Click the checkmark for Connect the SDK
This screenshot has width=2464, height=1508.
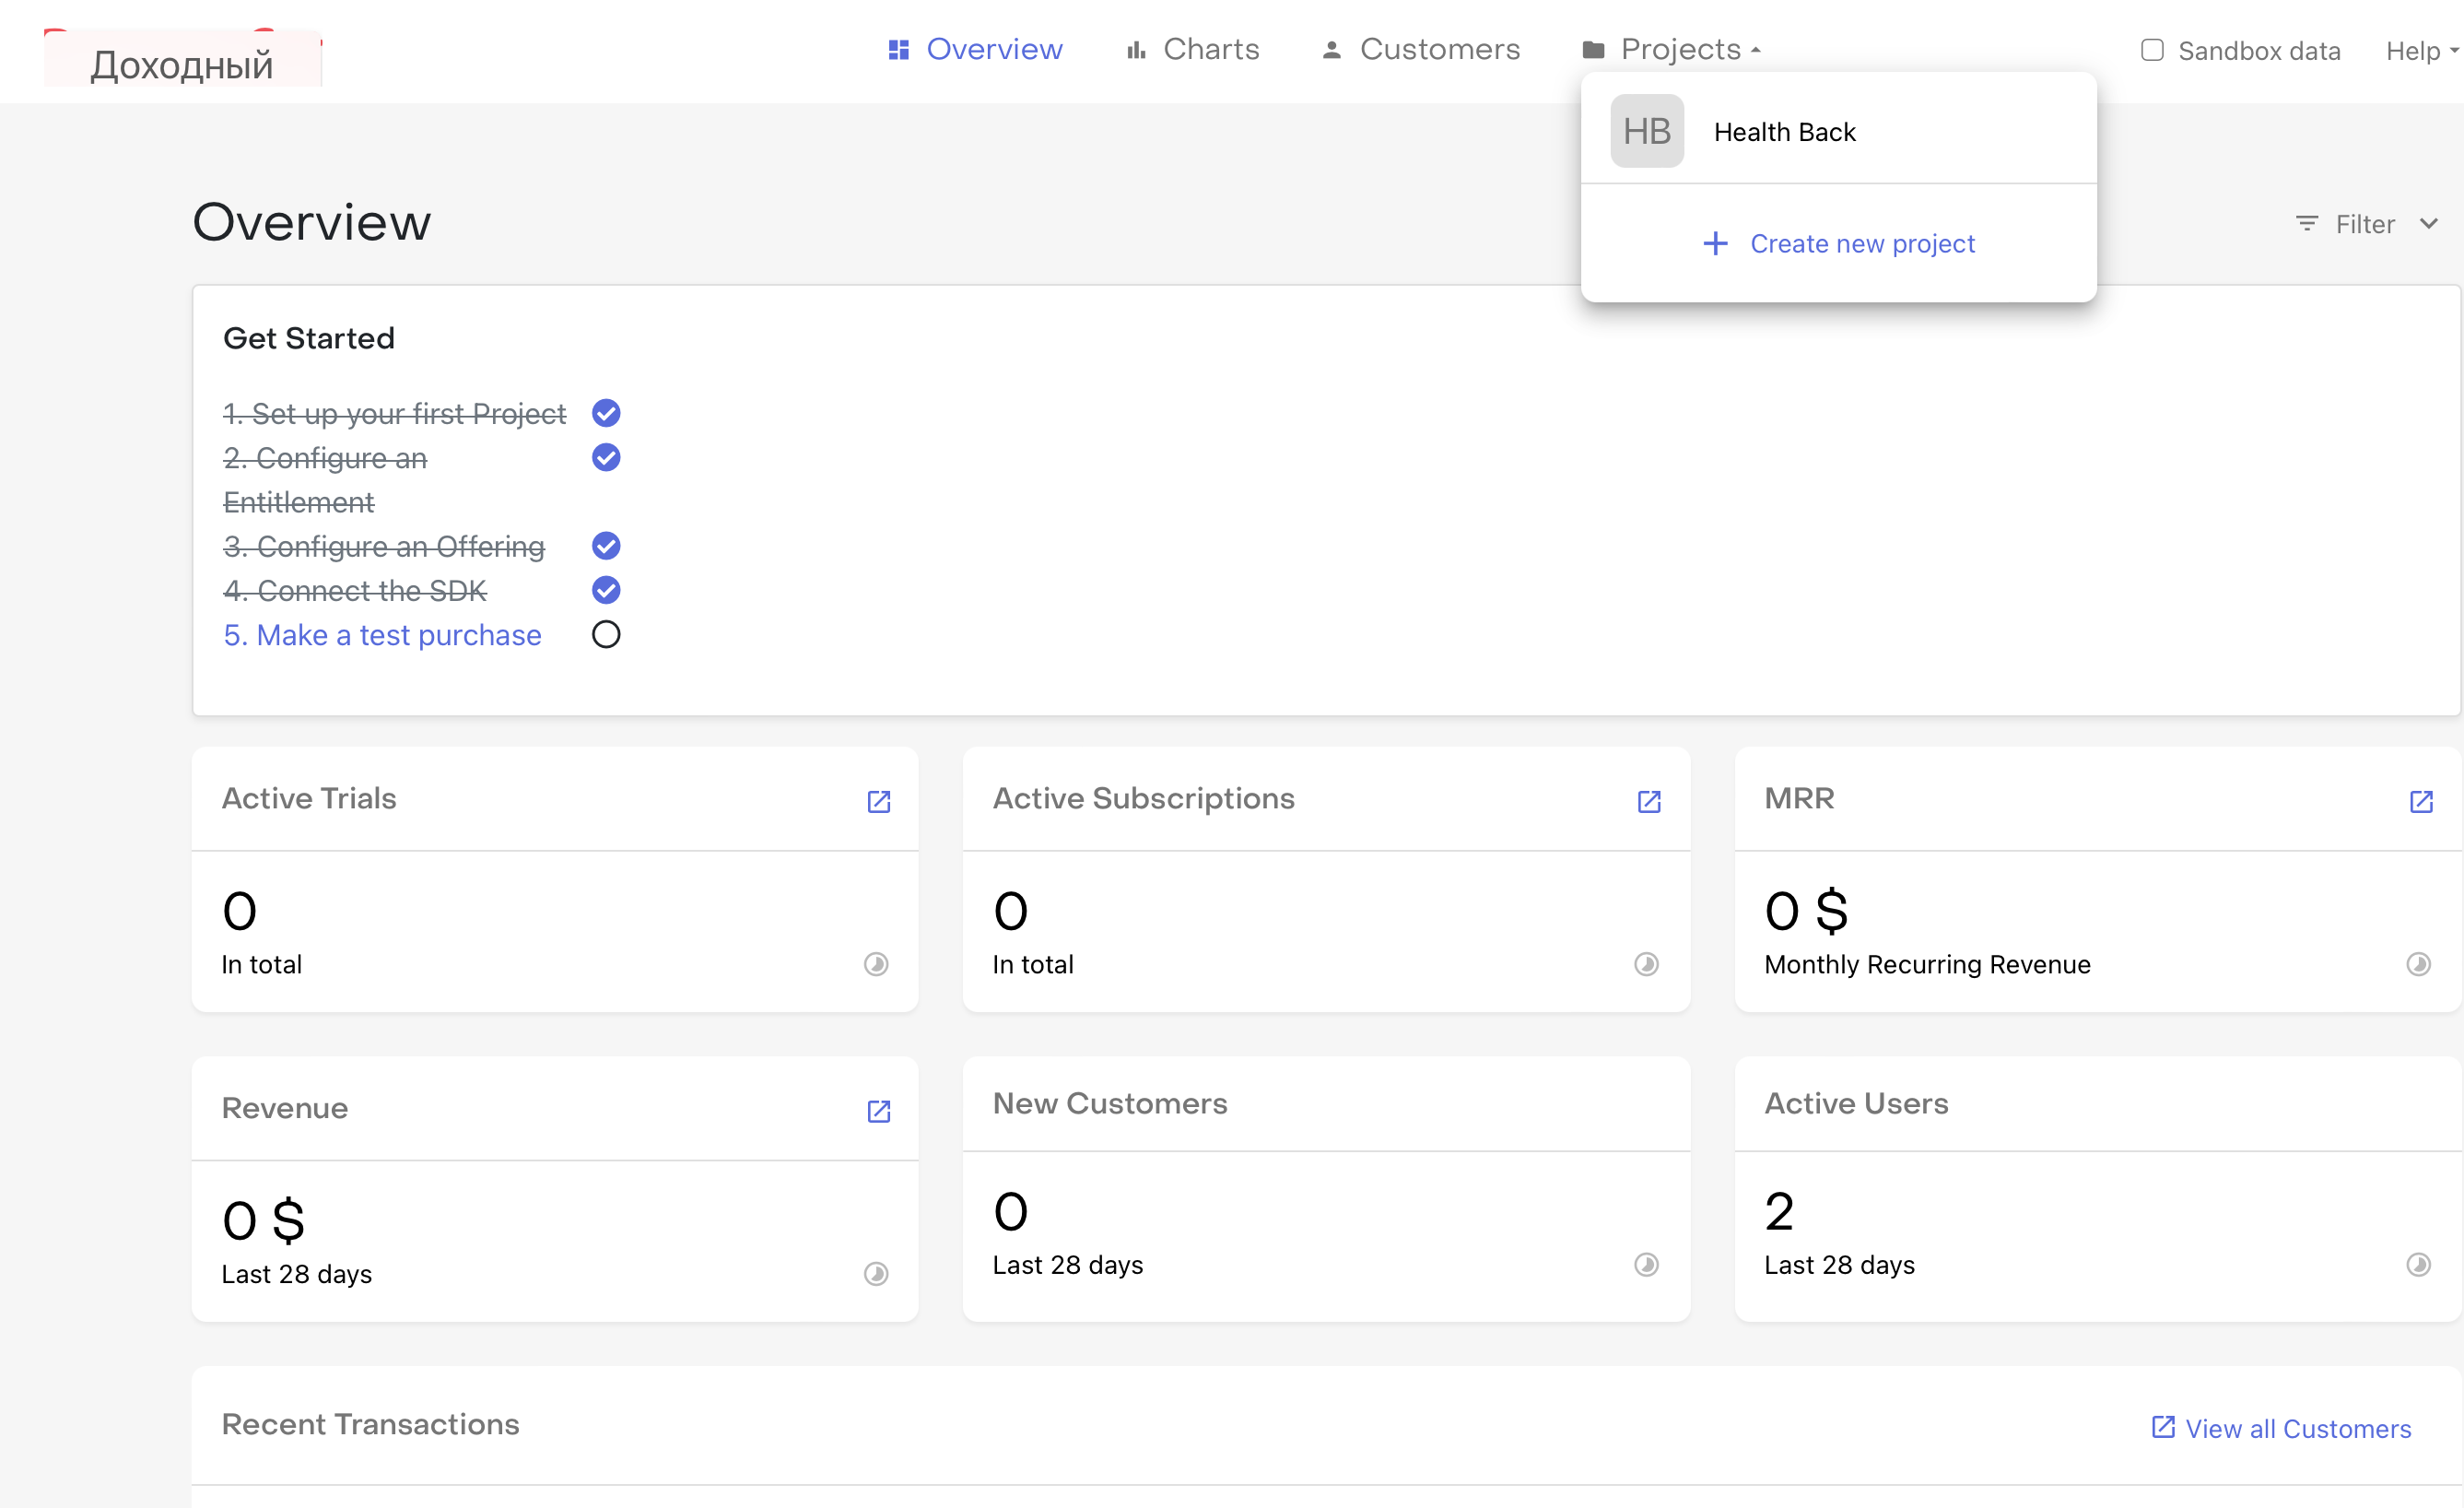[606, 590]
